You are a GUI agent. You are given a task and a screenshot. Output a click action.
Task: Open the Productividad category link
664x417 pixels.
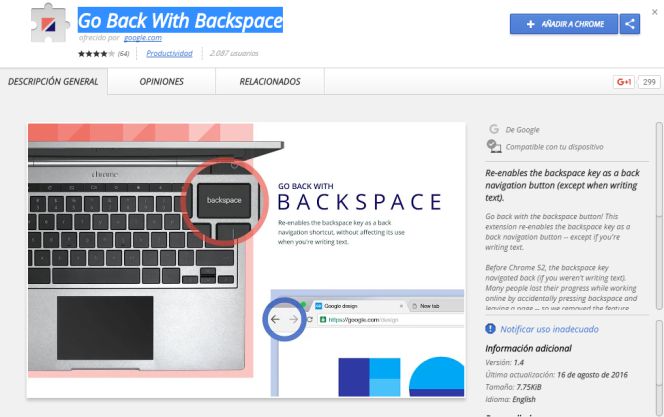[x=169, y=53]
